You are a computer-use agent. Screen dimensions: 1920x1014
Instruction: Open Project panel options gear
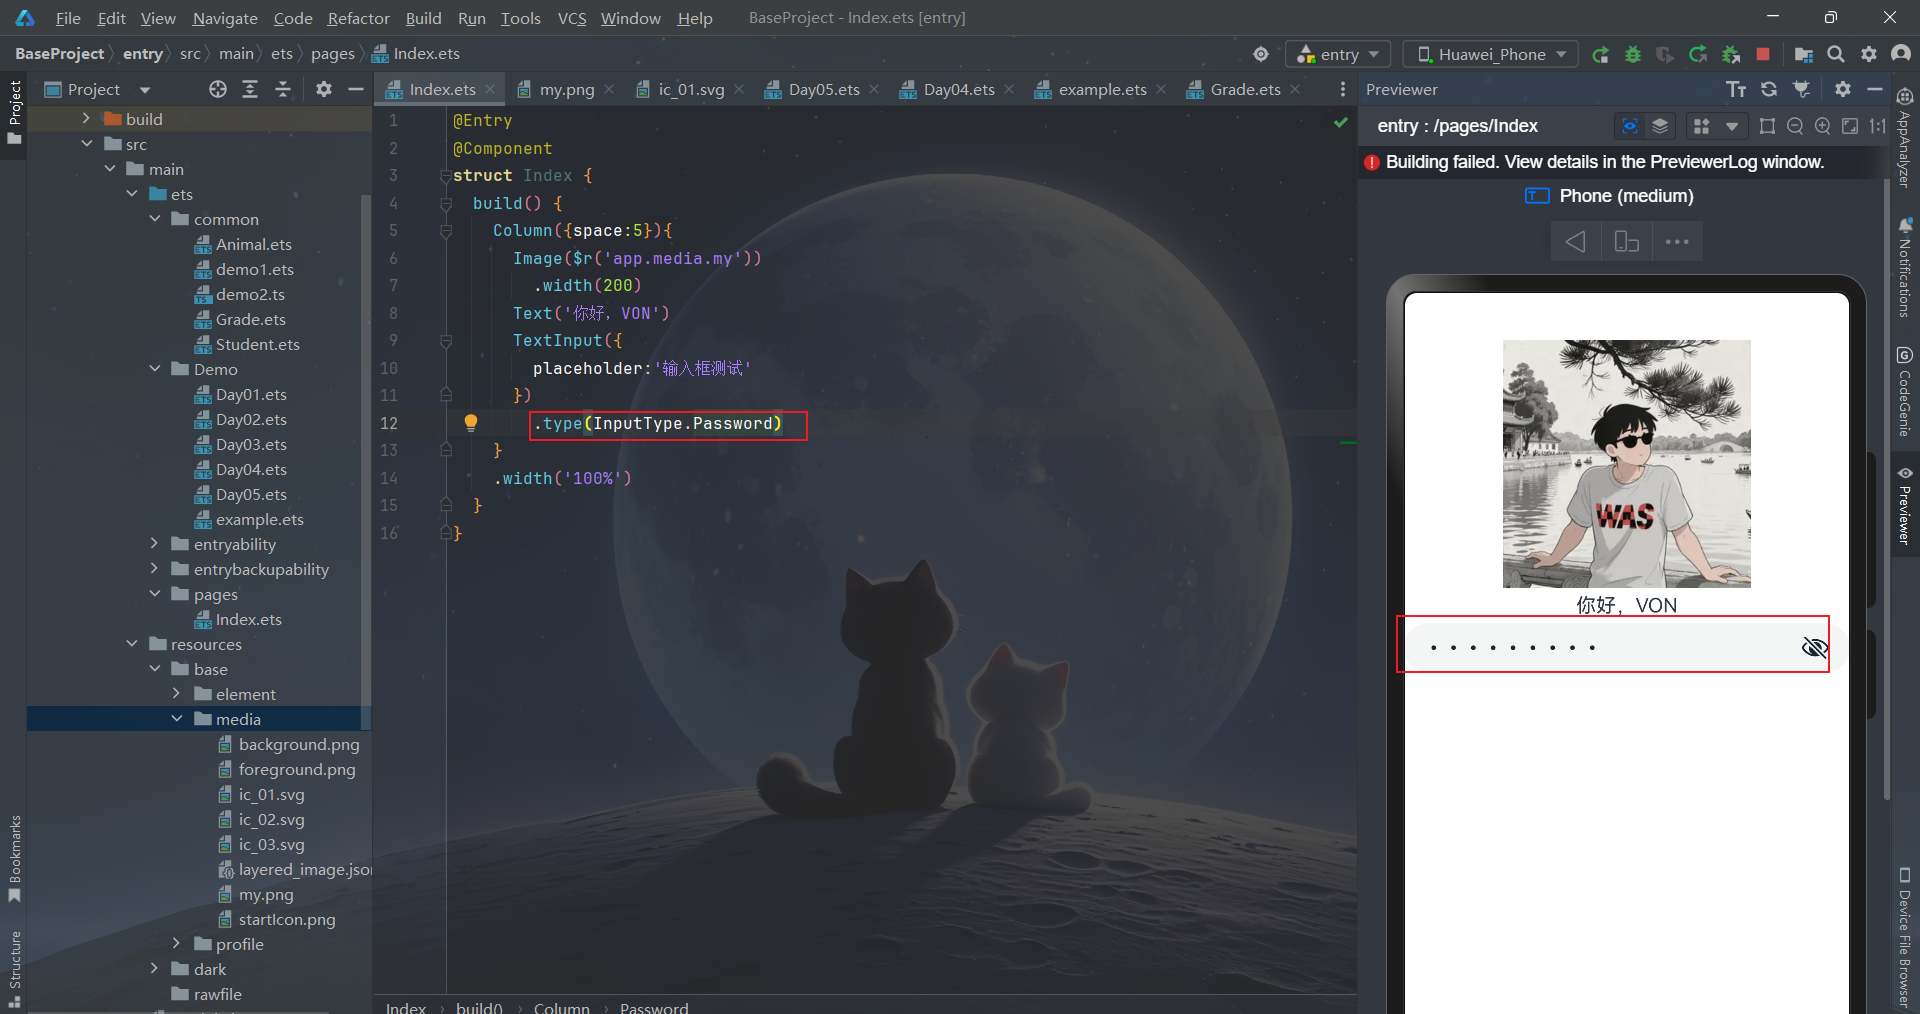324,89
